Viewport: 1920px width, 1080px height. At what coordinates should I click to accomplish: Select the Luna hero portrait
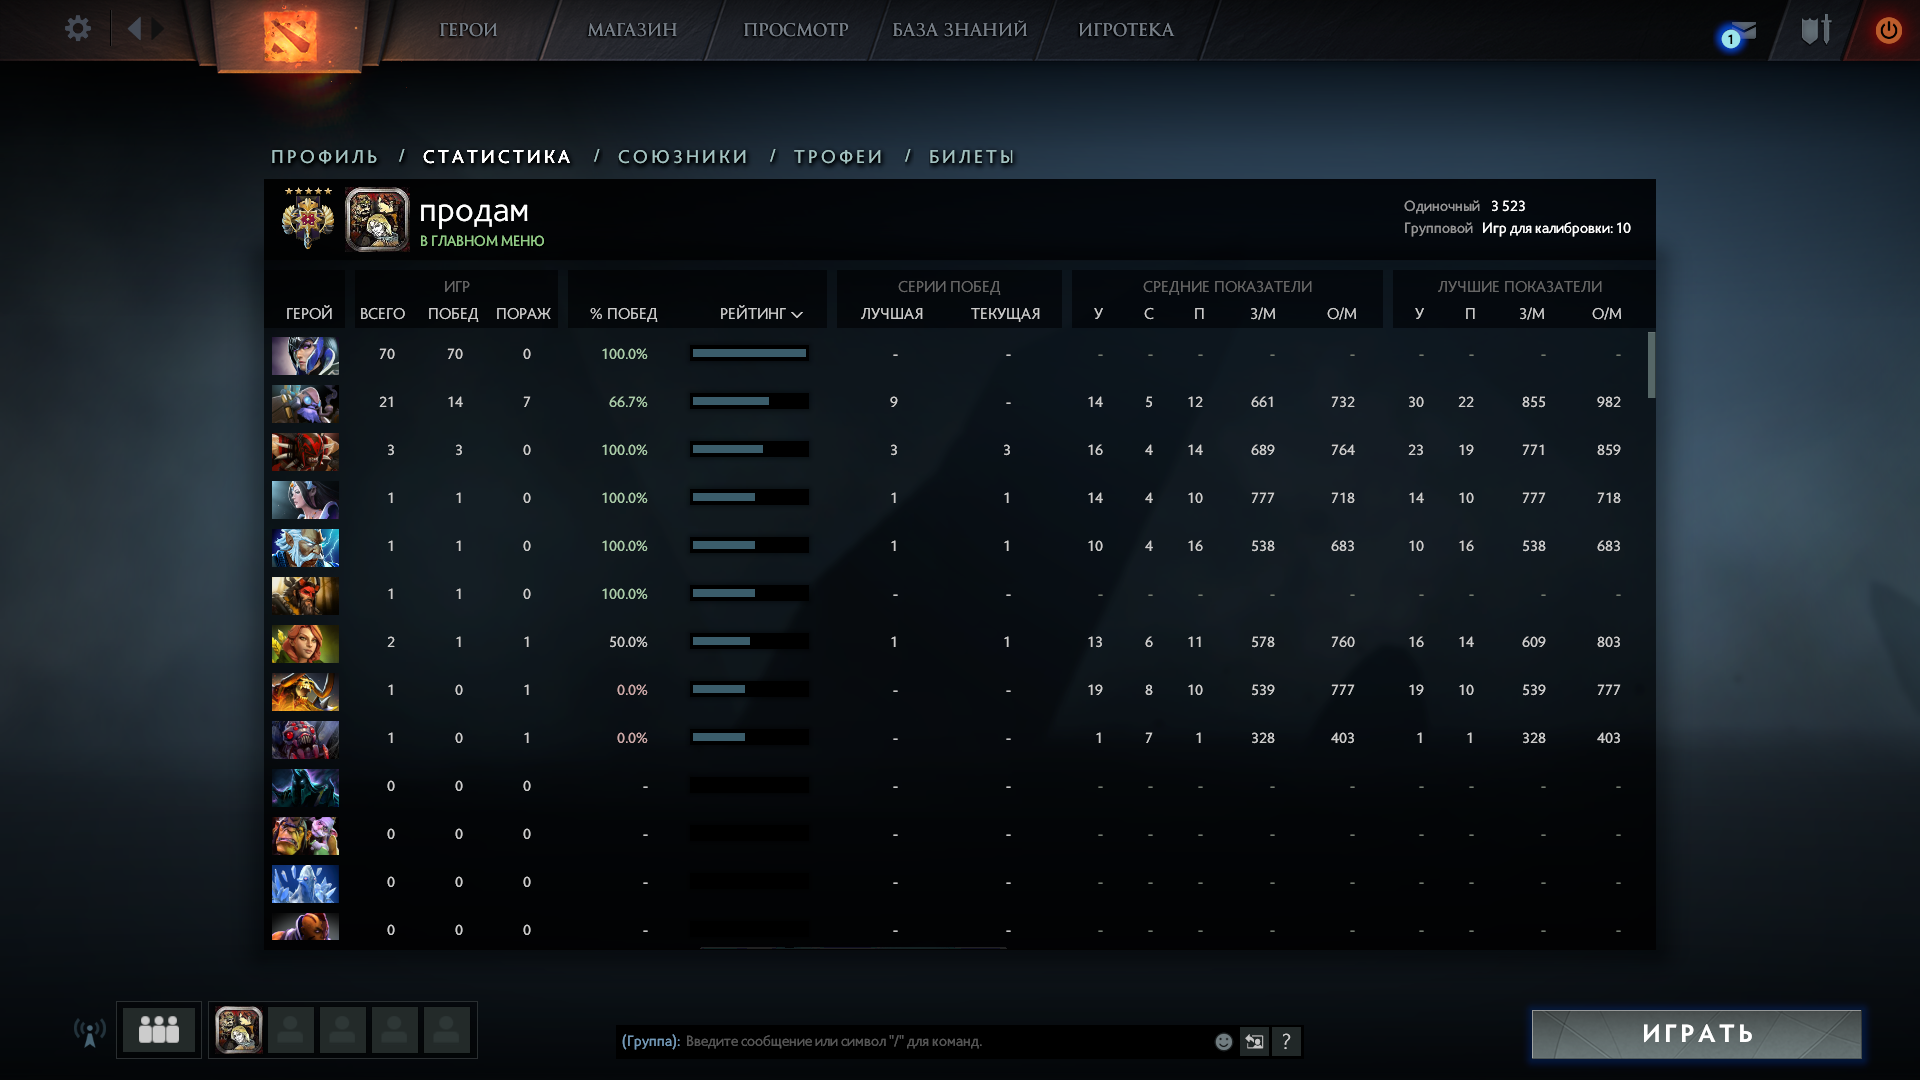pyautogui.click(x=305, y=356)
